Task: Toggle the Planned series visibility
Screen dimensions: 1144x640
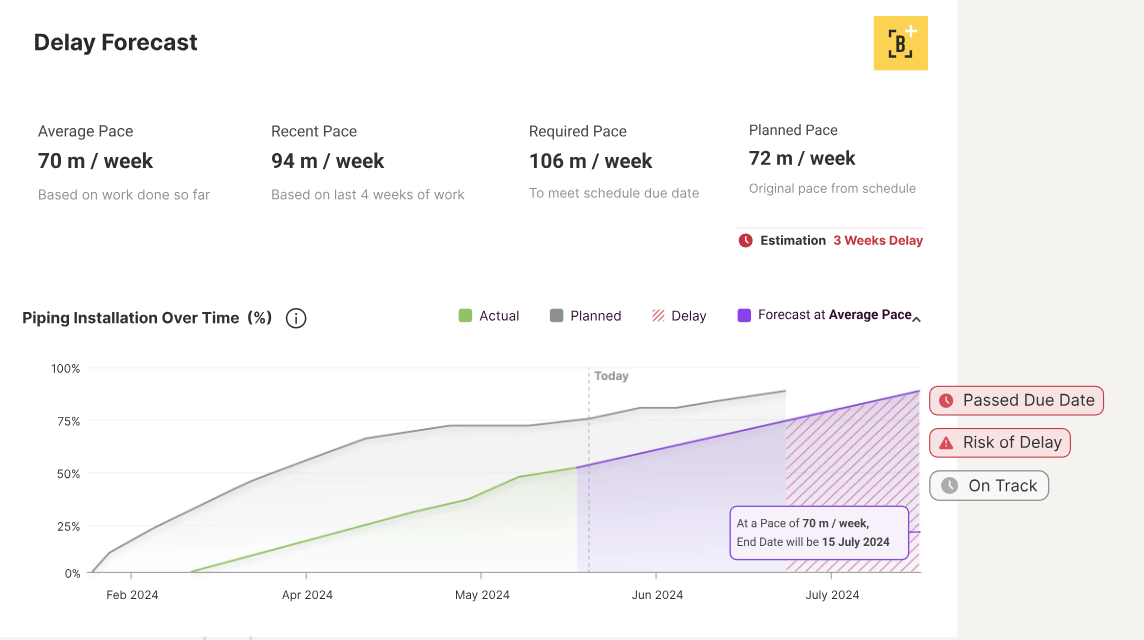Action: pyautogui.click(x=585, y=315)
